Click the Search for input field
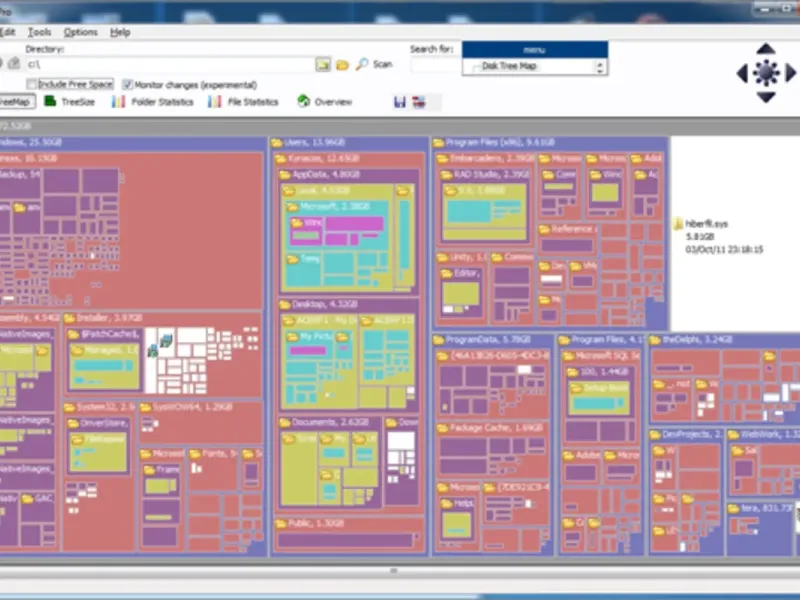Screen dimensions: 800x600 [x=436, y=65]
